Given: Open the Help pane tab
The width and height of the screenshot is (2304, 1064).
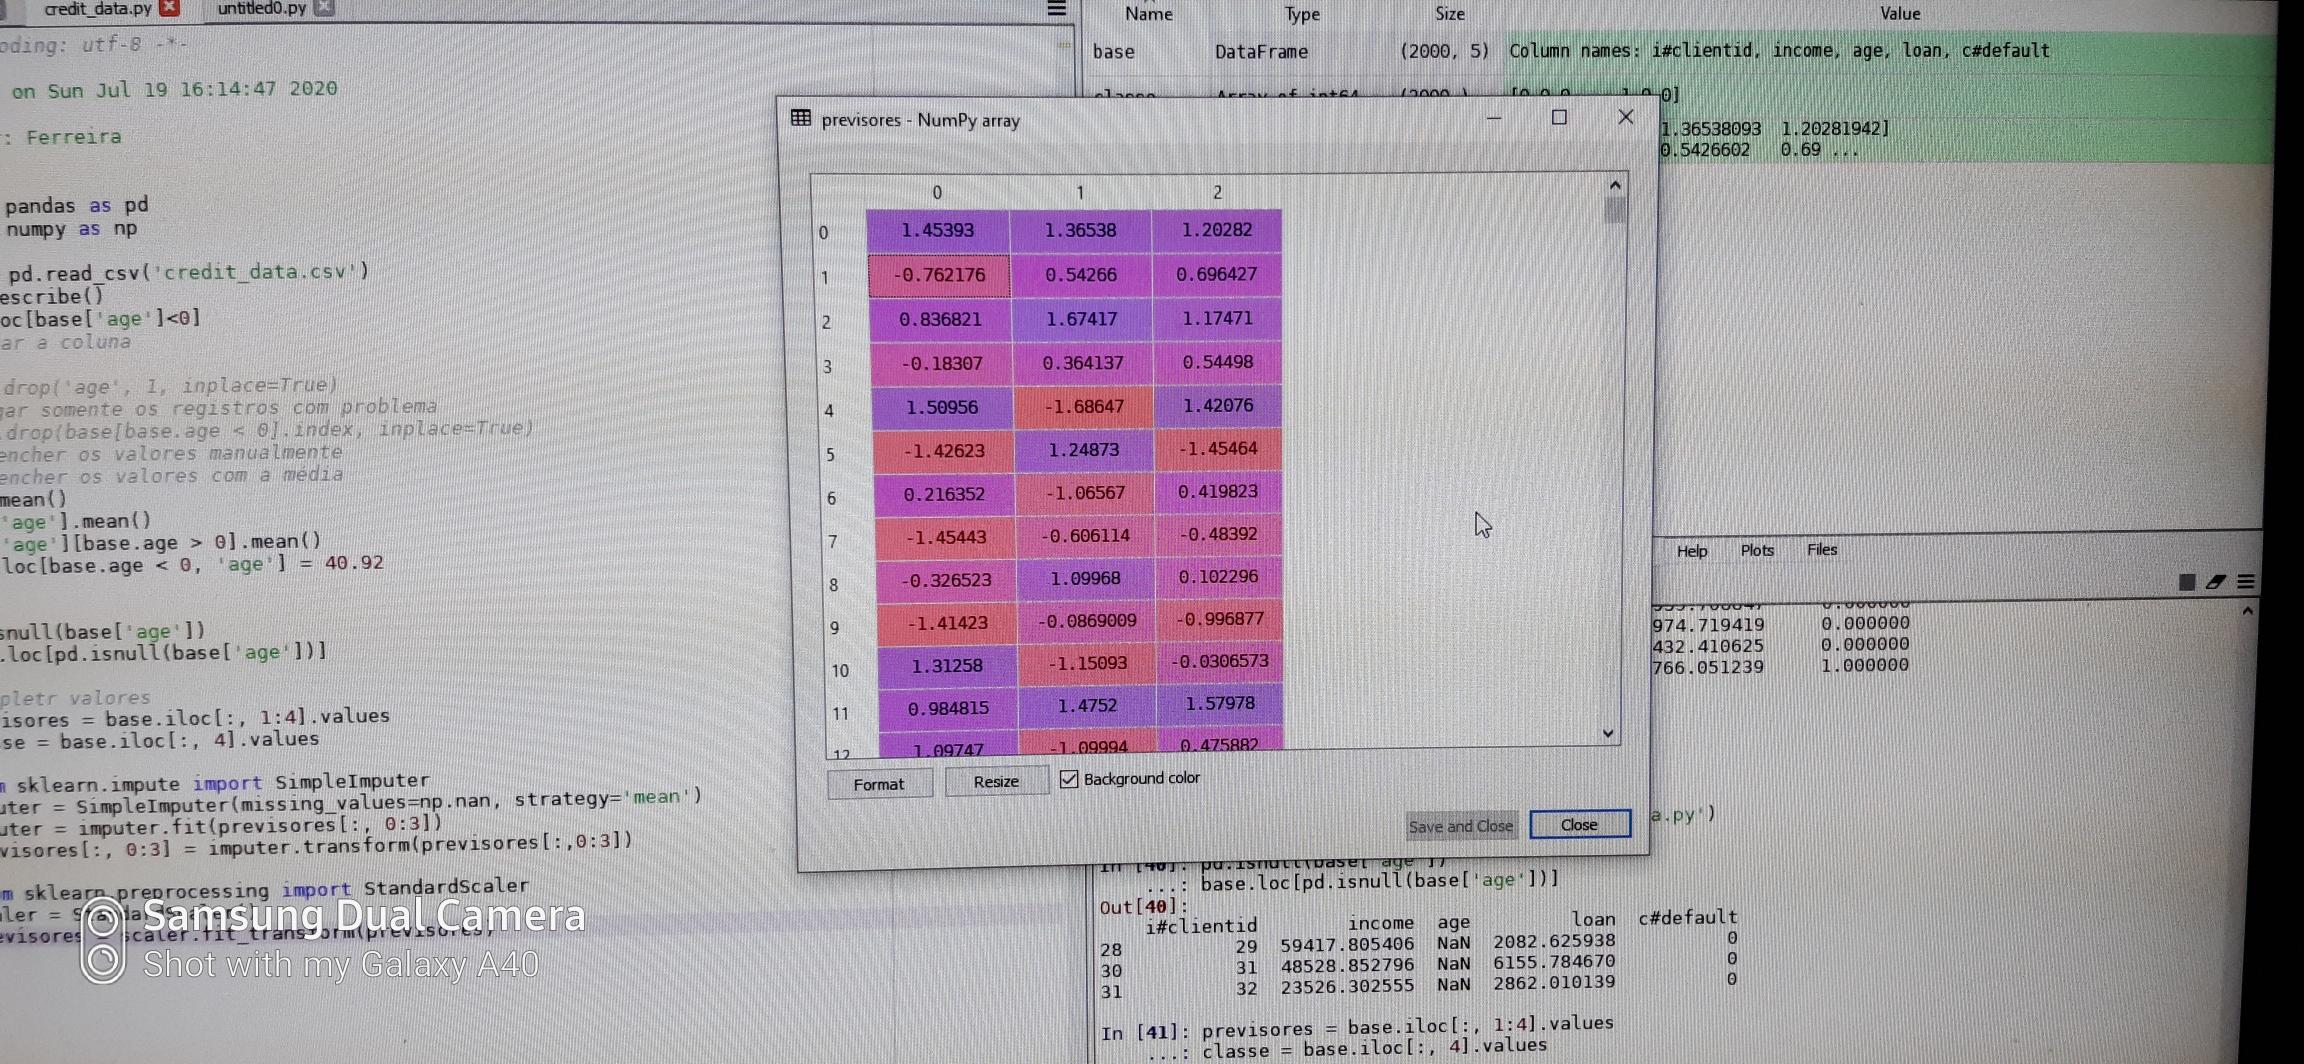Looking at the screenshot, I should (1692, 551).
